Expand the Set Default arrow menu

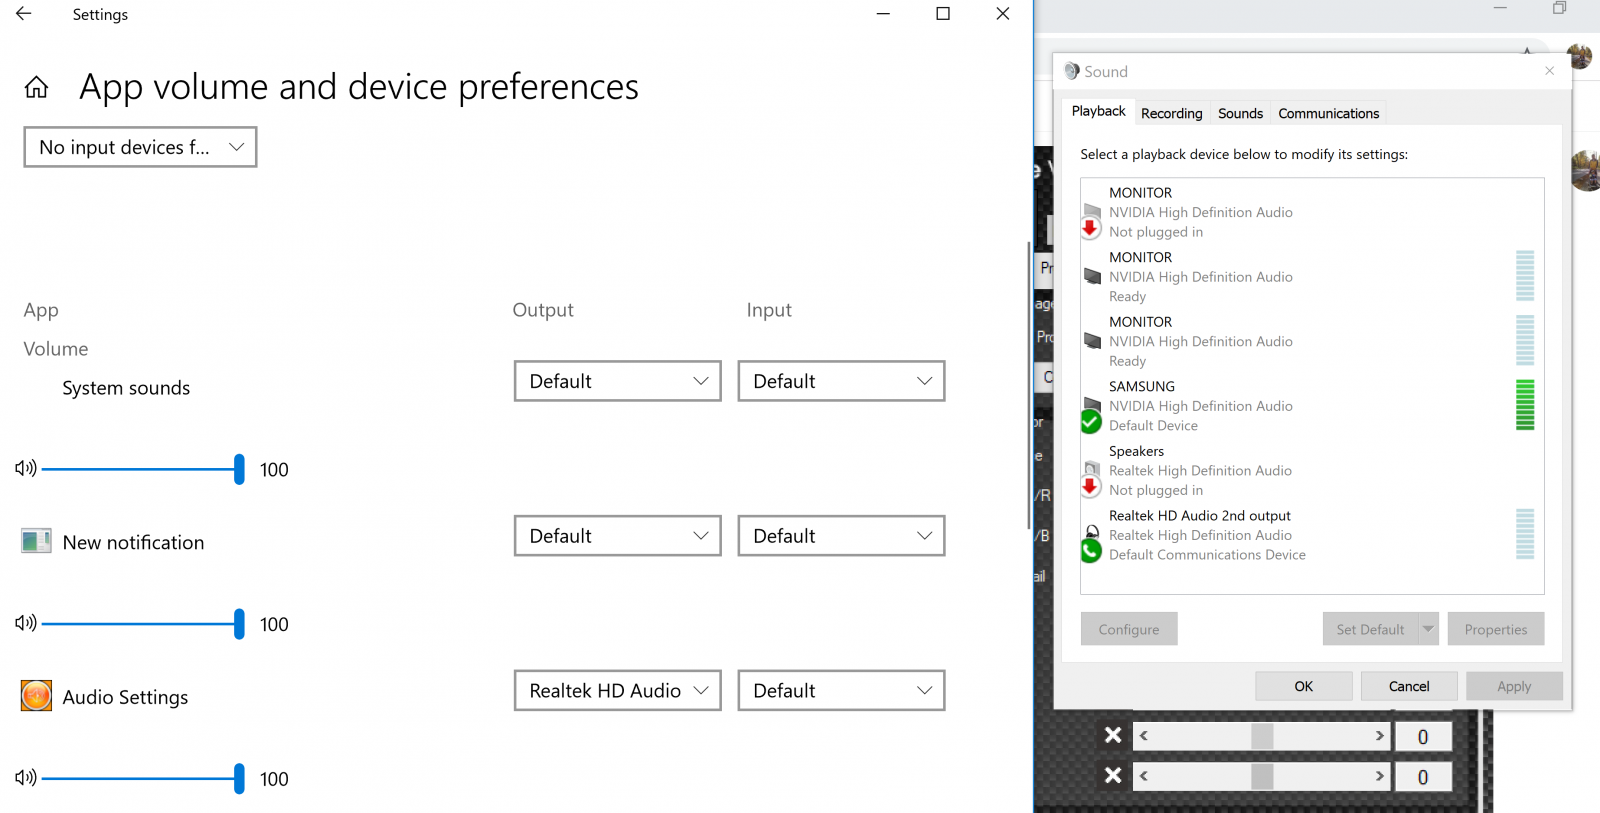click(1428, 629)
